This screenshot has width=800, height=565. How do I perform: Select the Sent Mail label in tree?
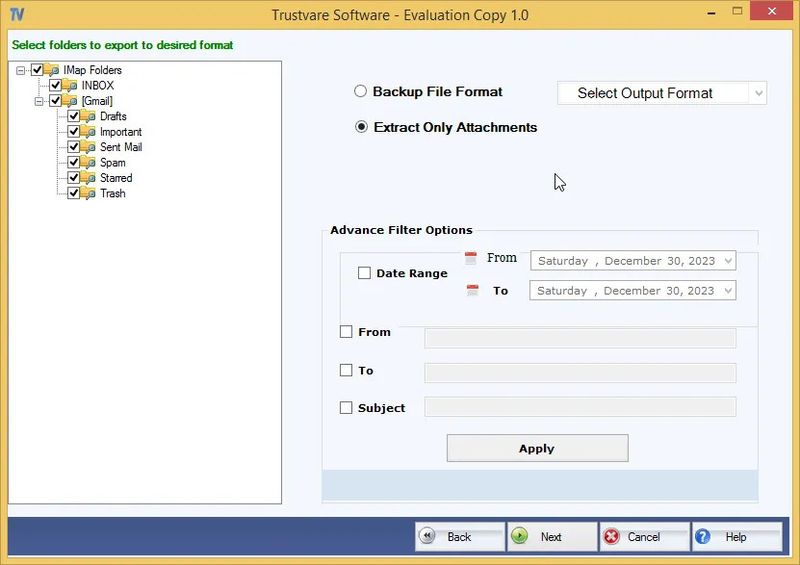121,147
